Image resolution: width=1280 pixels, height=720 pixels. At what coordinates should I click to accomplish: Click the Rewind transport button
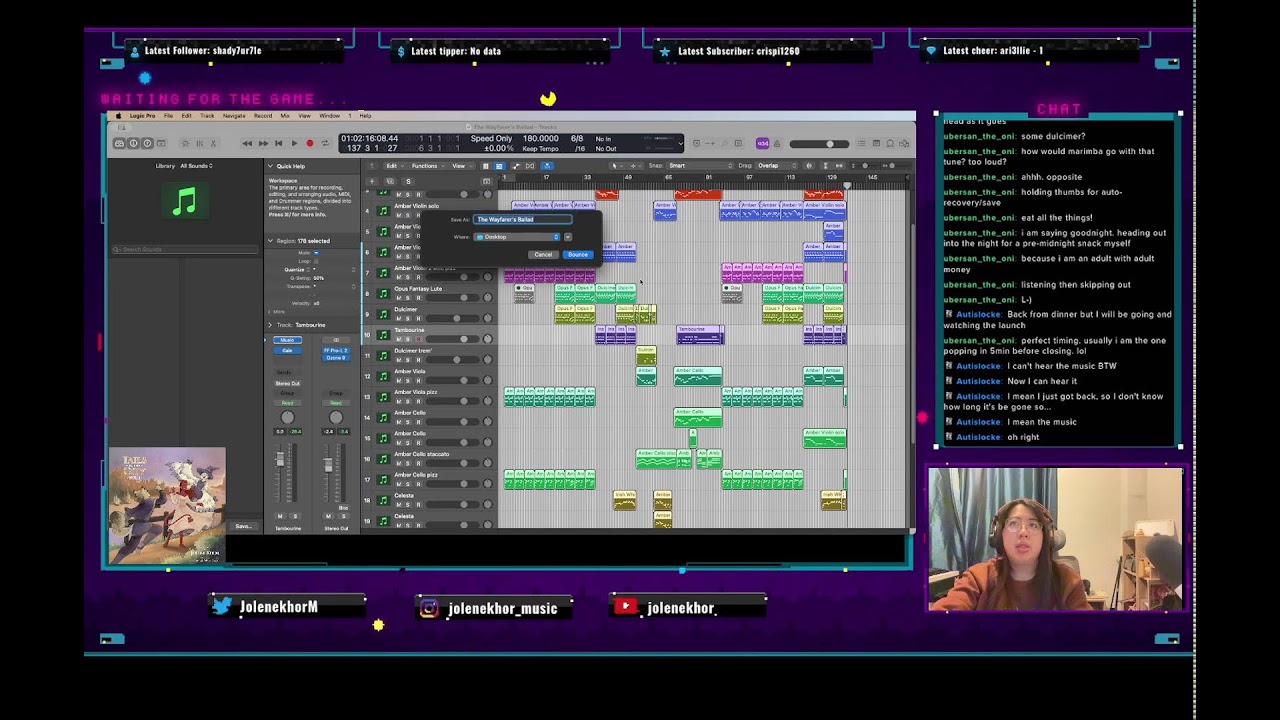[x=247, y=143]
